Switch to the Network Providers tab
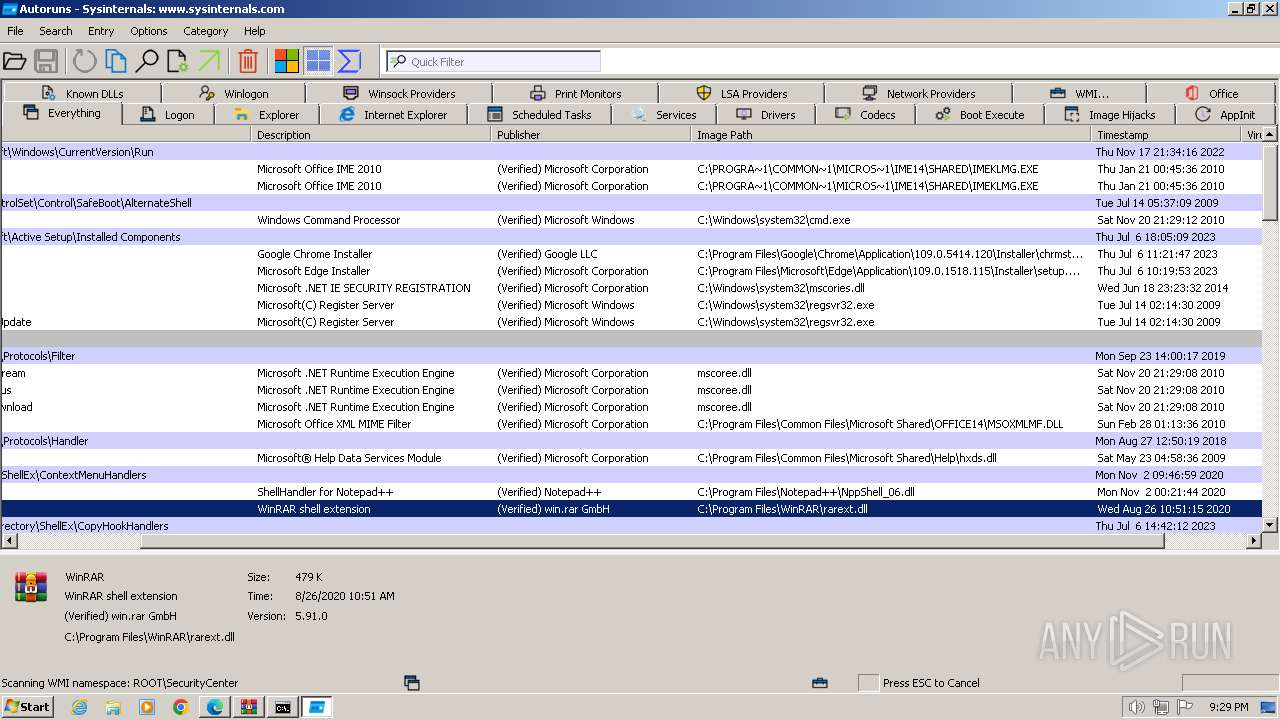Viewport: 1280px width, 720px height. point(918,93)
